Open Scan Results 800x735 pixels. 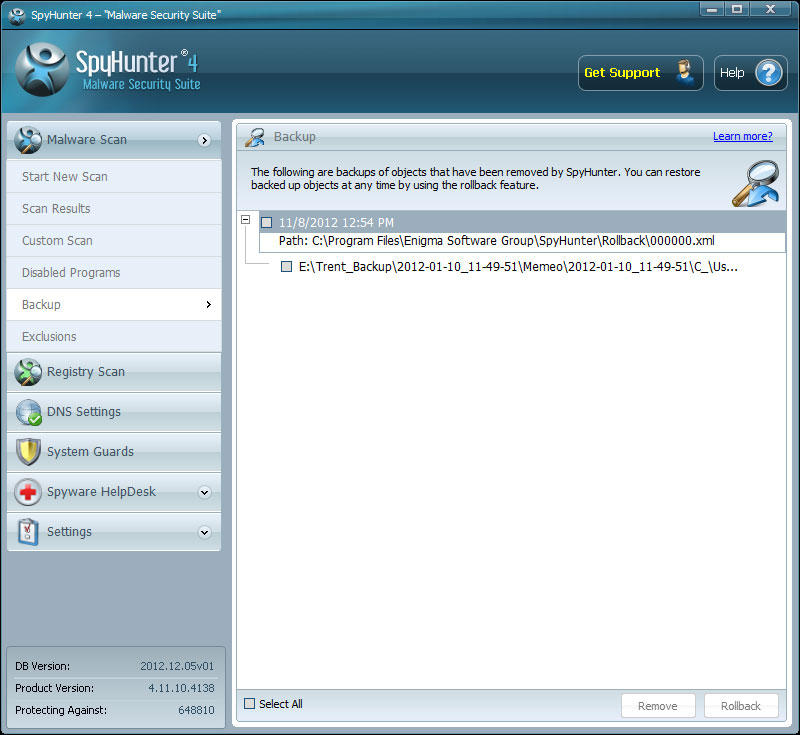pyautogui.click(x=114, y=209)
